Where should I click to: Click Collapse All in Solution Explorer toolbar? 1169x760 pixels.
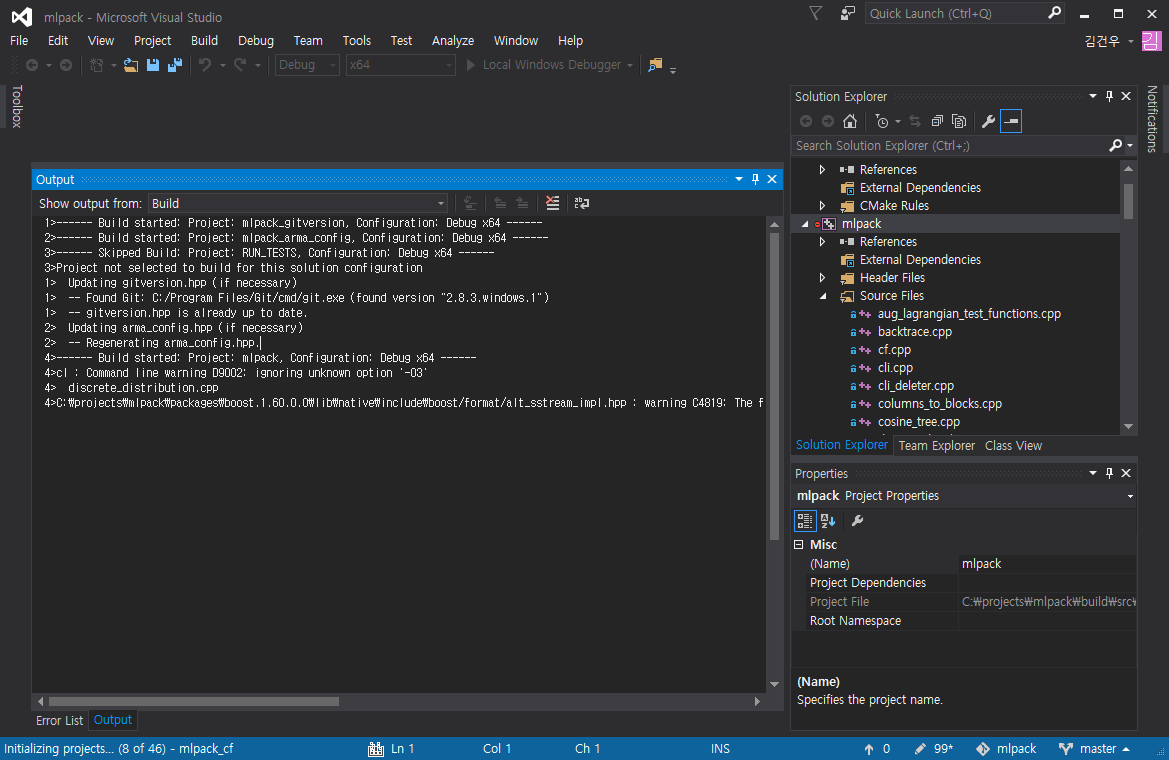pos(937,121)
